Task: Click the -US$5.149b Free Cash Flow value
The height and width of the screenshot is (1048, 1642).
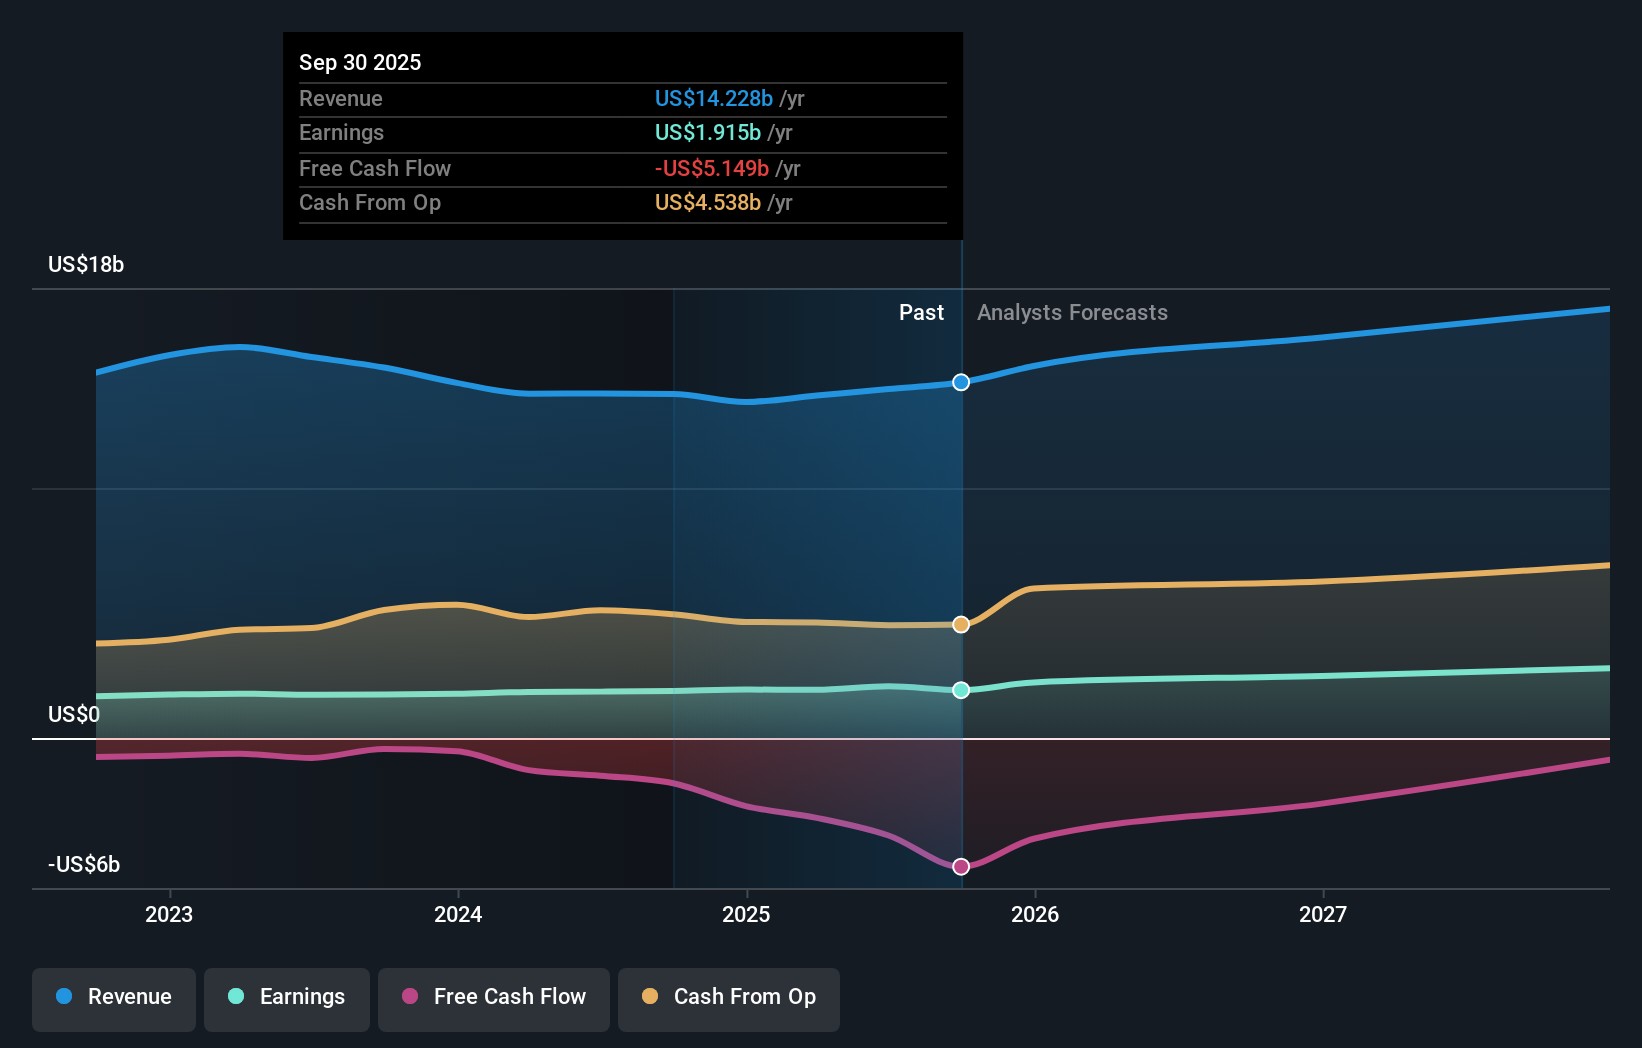Action: (x=711, y=168)
